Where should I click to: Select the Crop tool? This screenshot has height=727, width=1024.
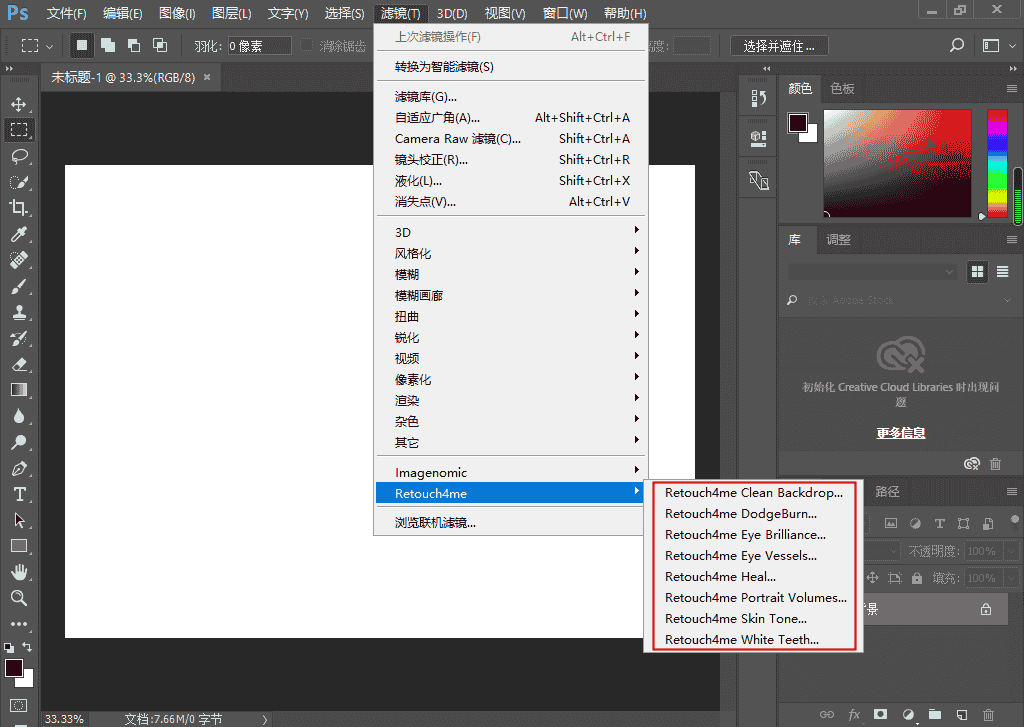click(19, 208)
